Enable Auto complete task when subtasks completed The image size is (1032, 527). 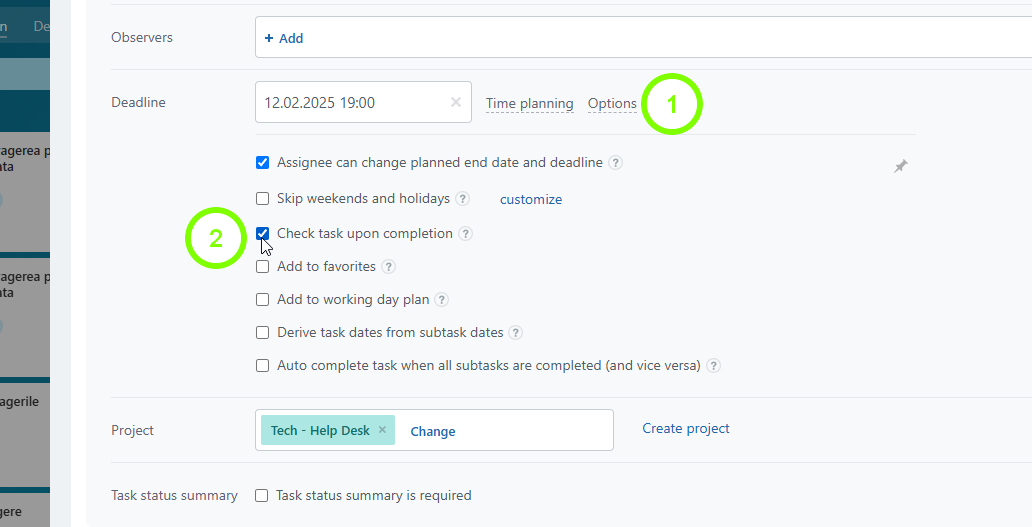(263, 365)
